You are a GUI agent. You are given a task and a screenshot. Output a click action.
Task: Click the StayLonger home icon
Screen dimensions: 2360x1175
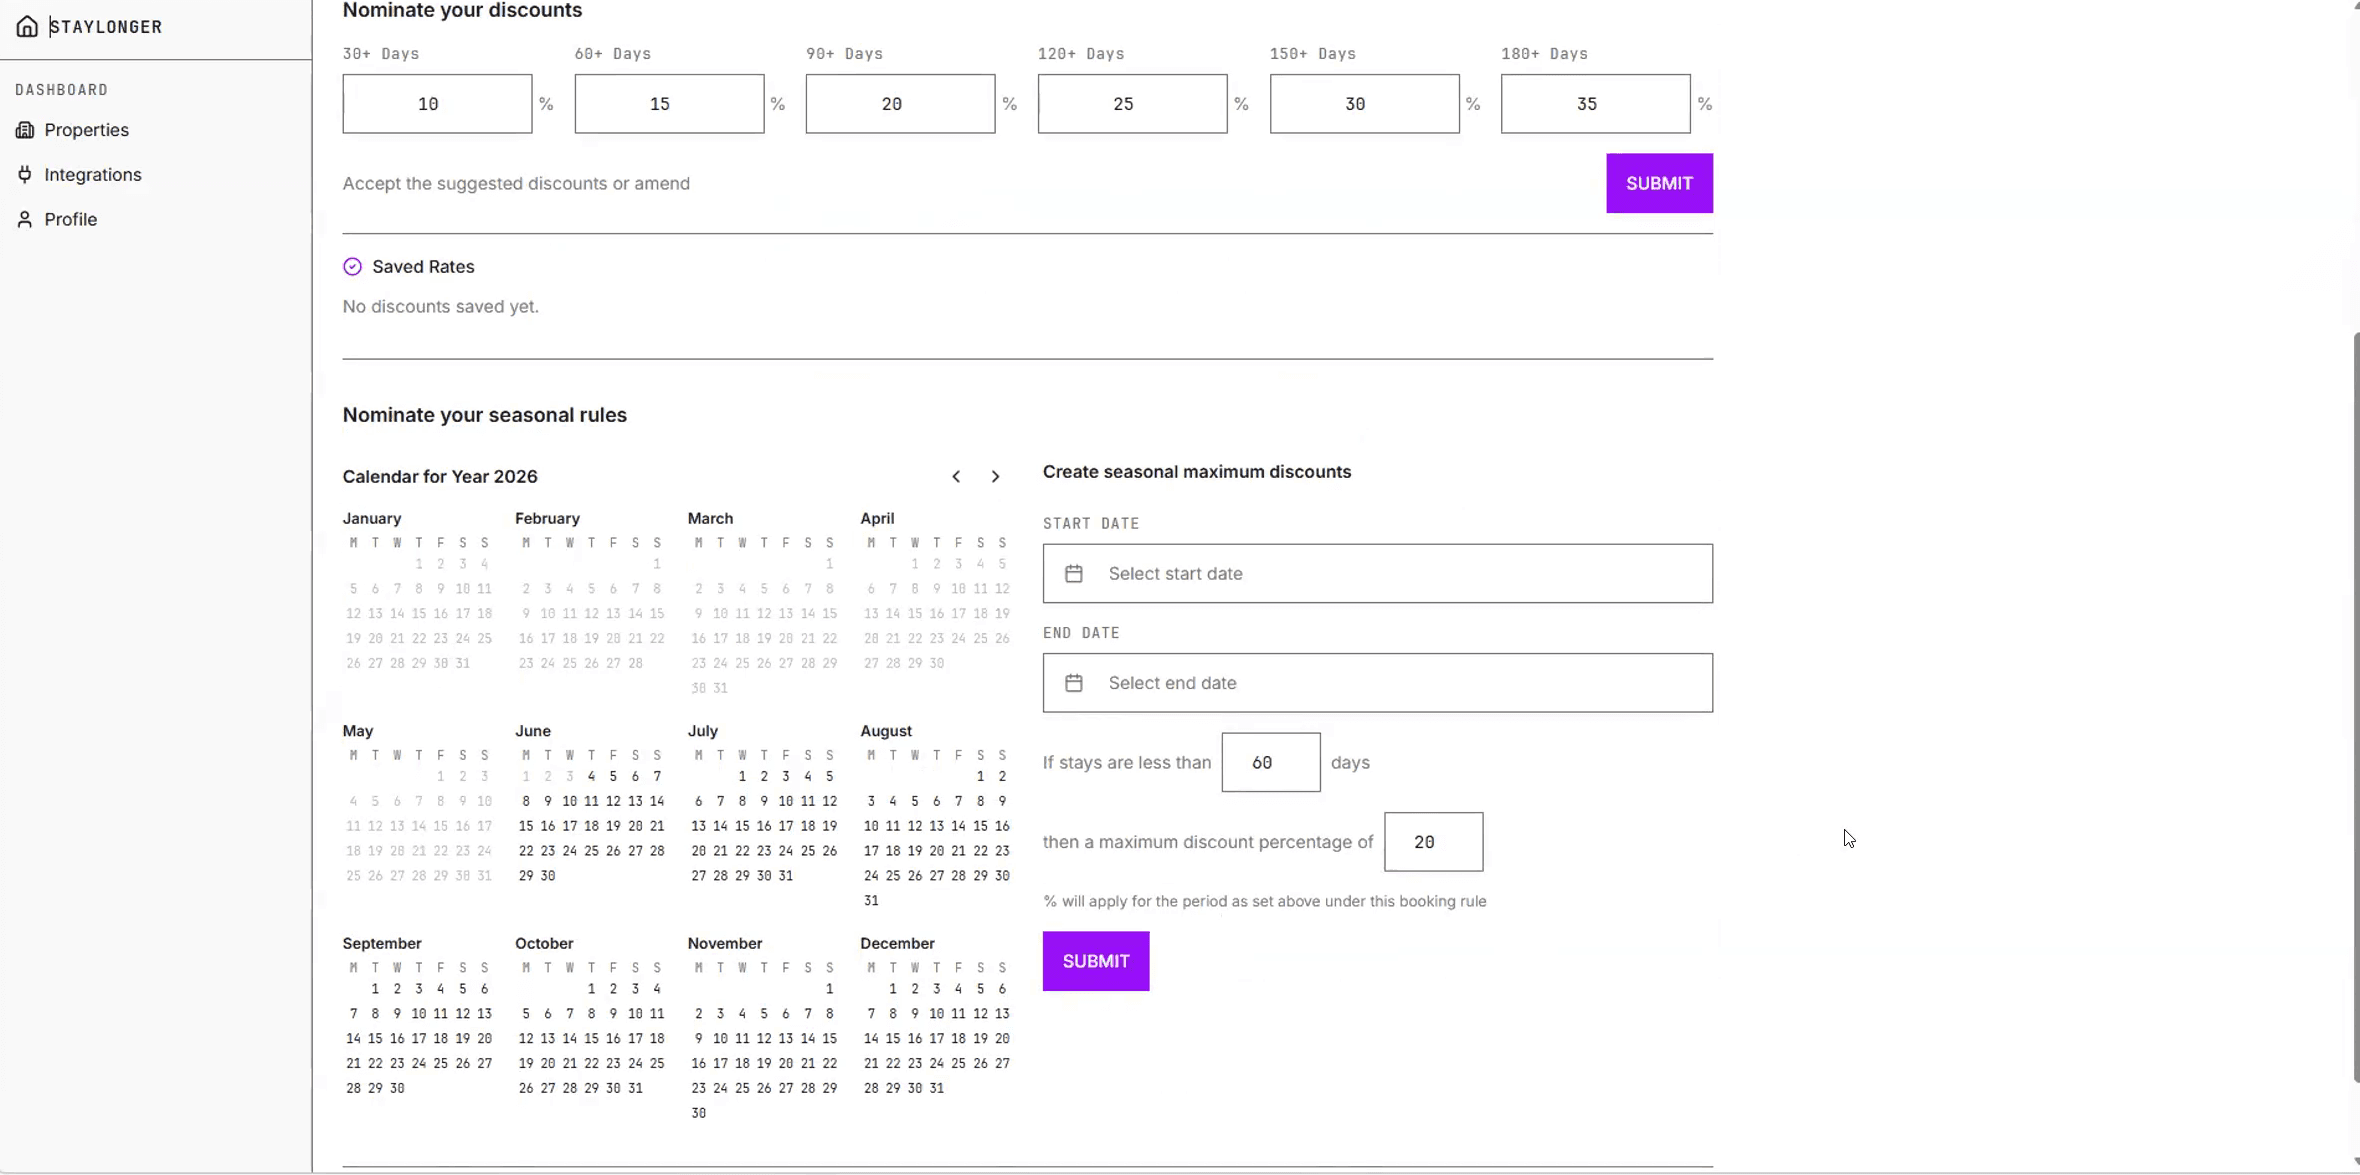(27, 26)
